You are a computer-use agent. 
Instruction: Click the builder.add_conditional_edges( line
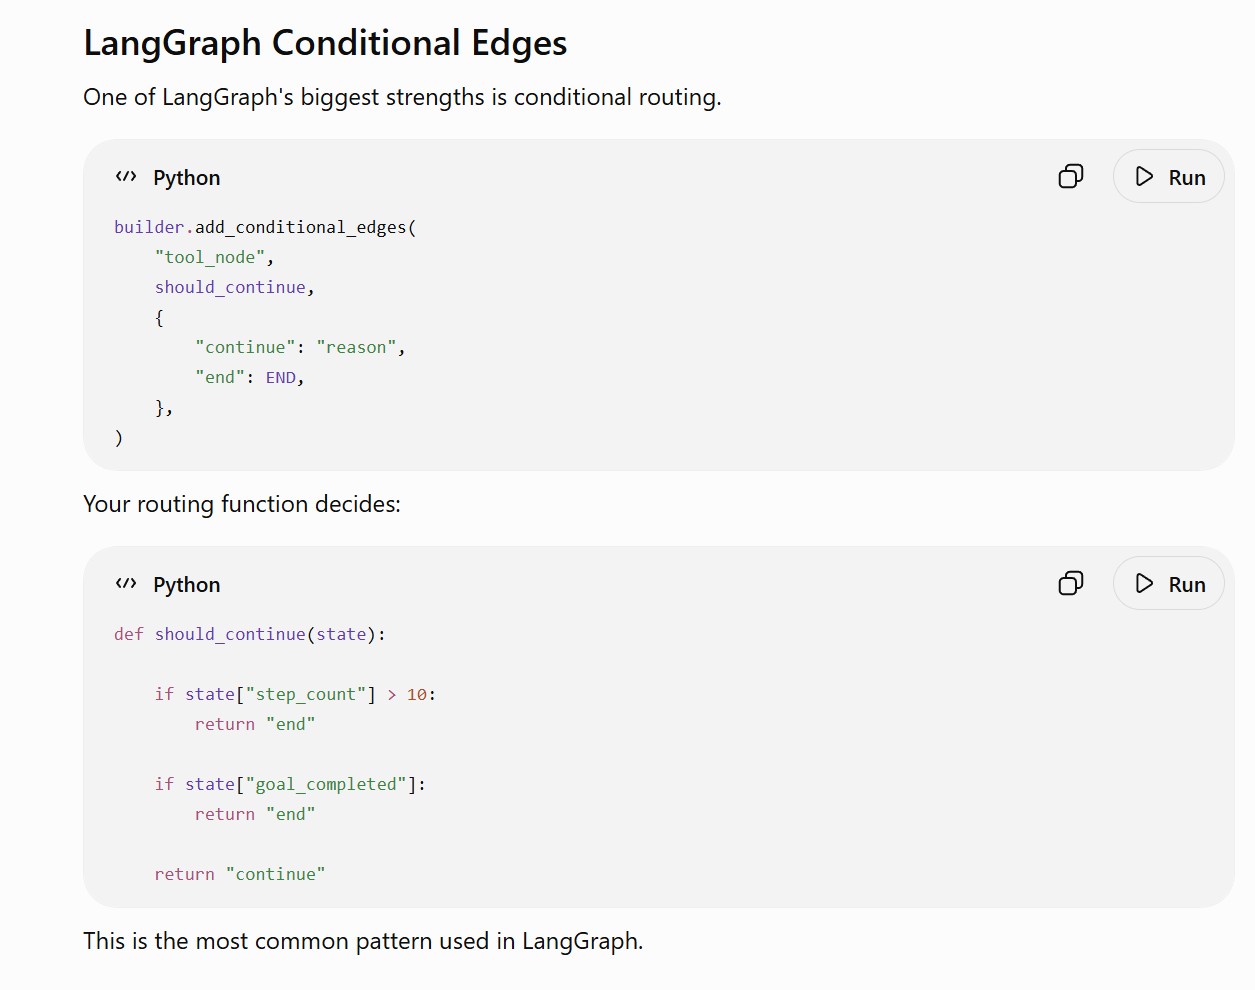[x=265, y=227]
